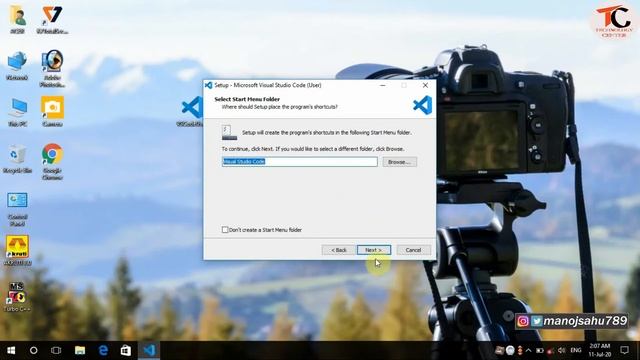Open the user folder desktop icon
Screen dimensions: 640x360
pos(17,20)
